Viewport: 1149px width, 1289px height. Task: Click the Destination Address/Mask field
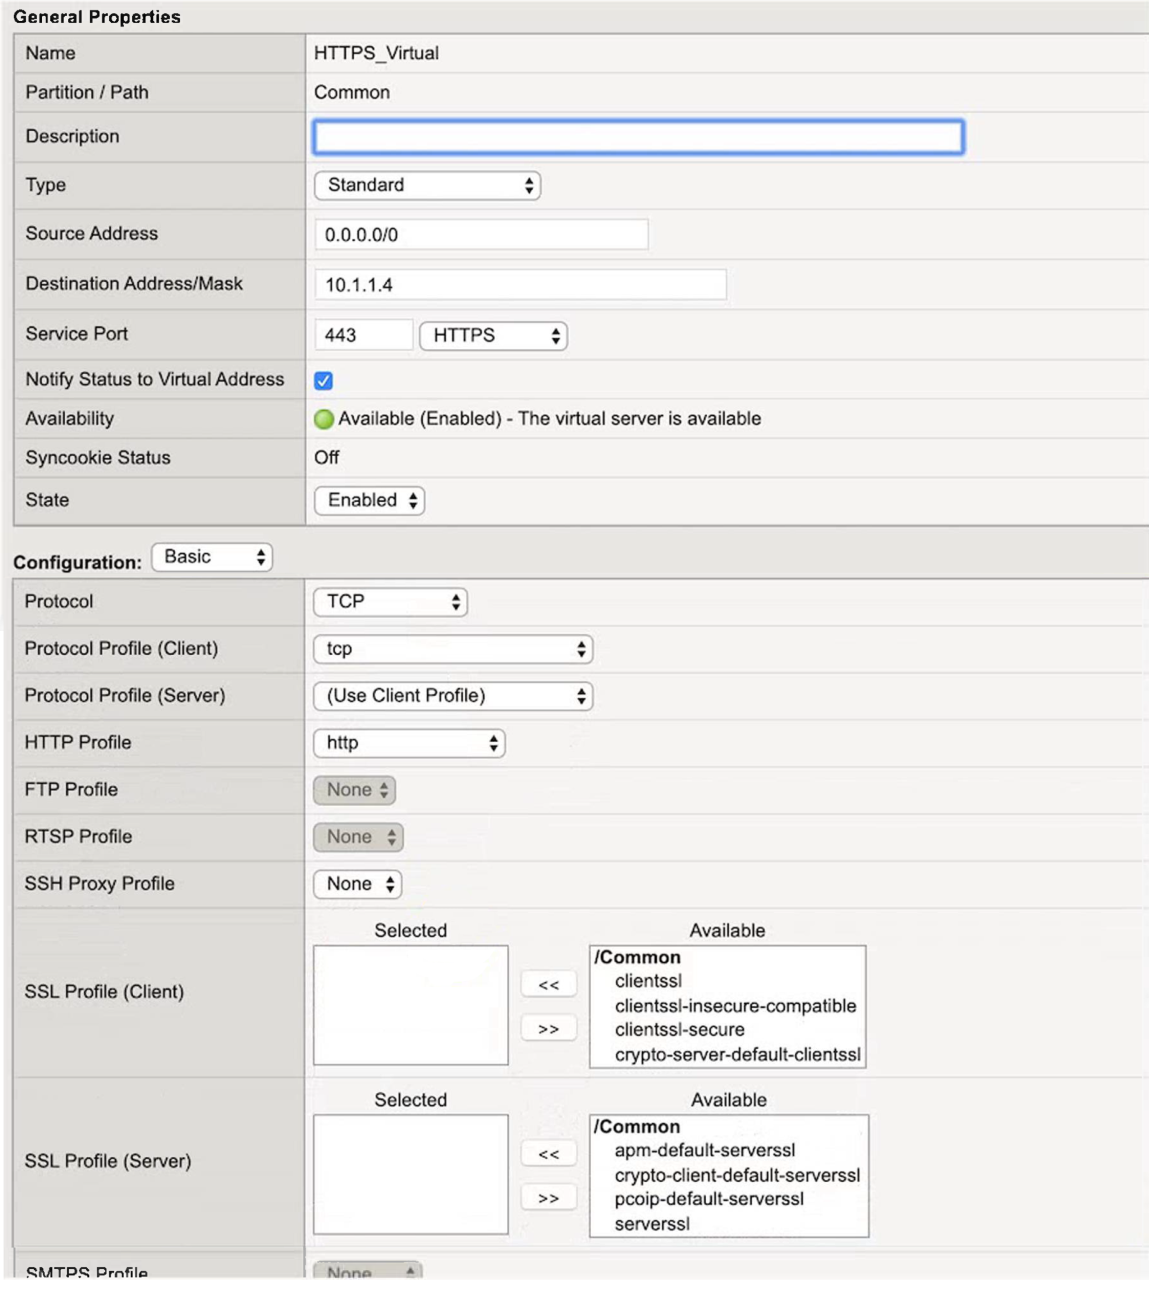[520, 285]
